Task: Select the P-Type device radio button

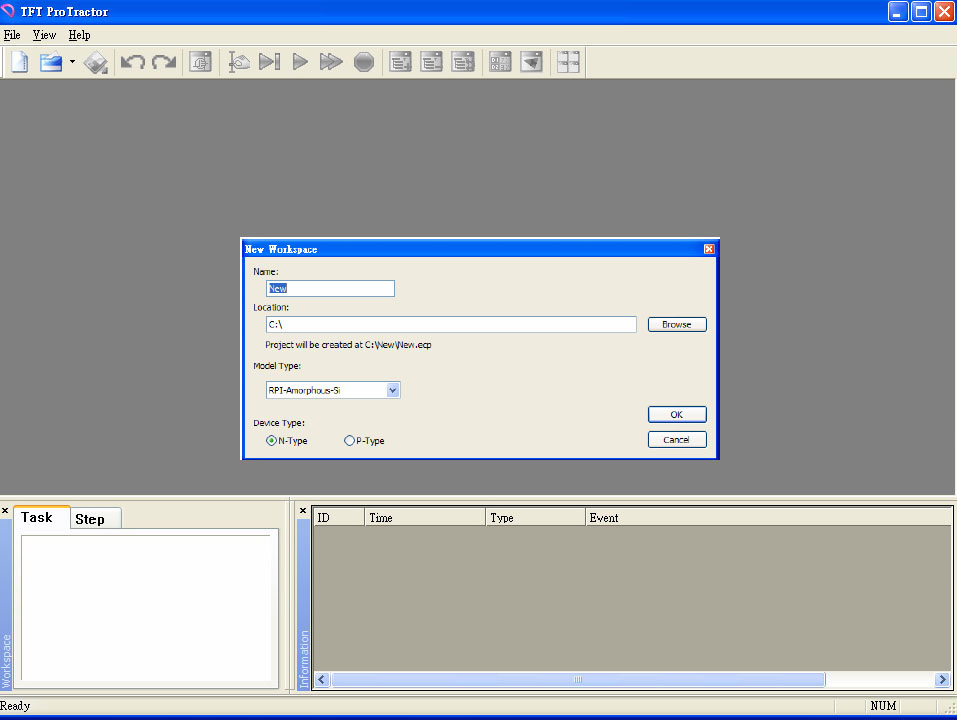Action: (x=349, y=440)
